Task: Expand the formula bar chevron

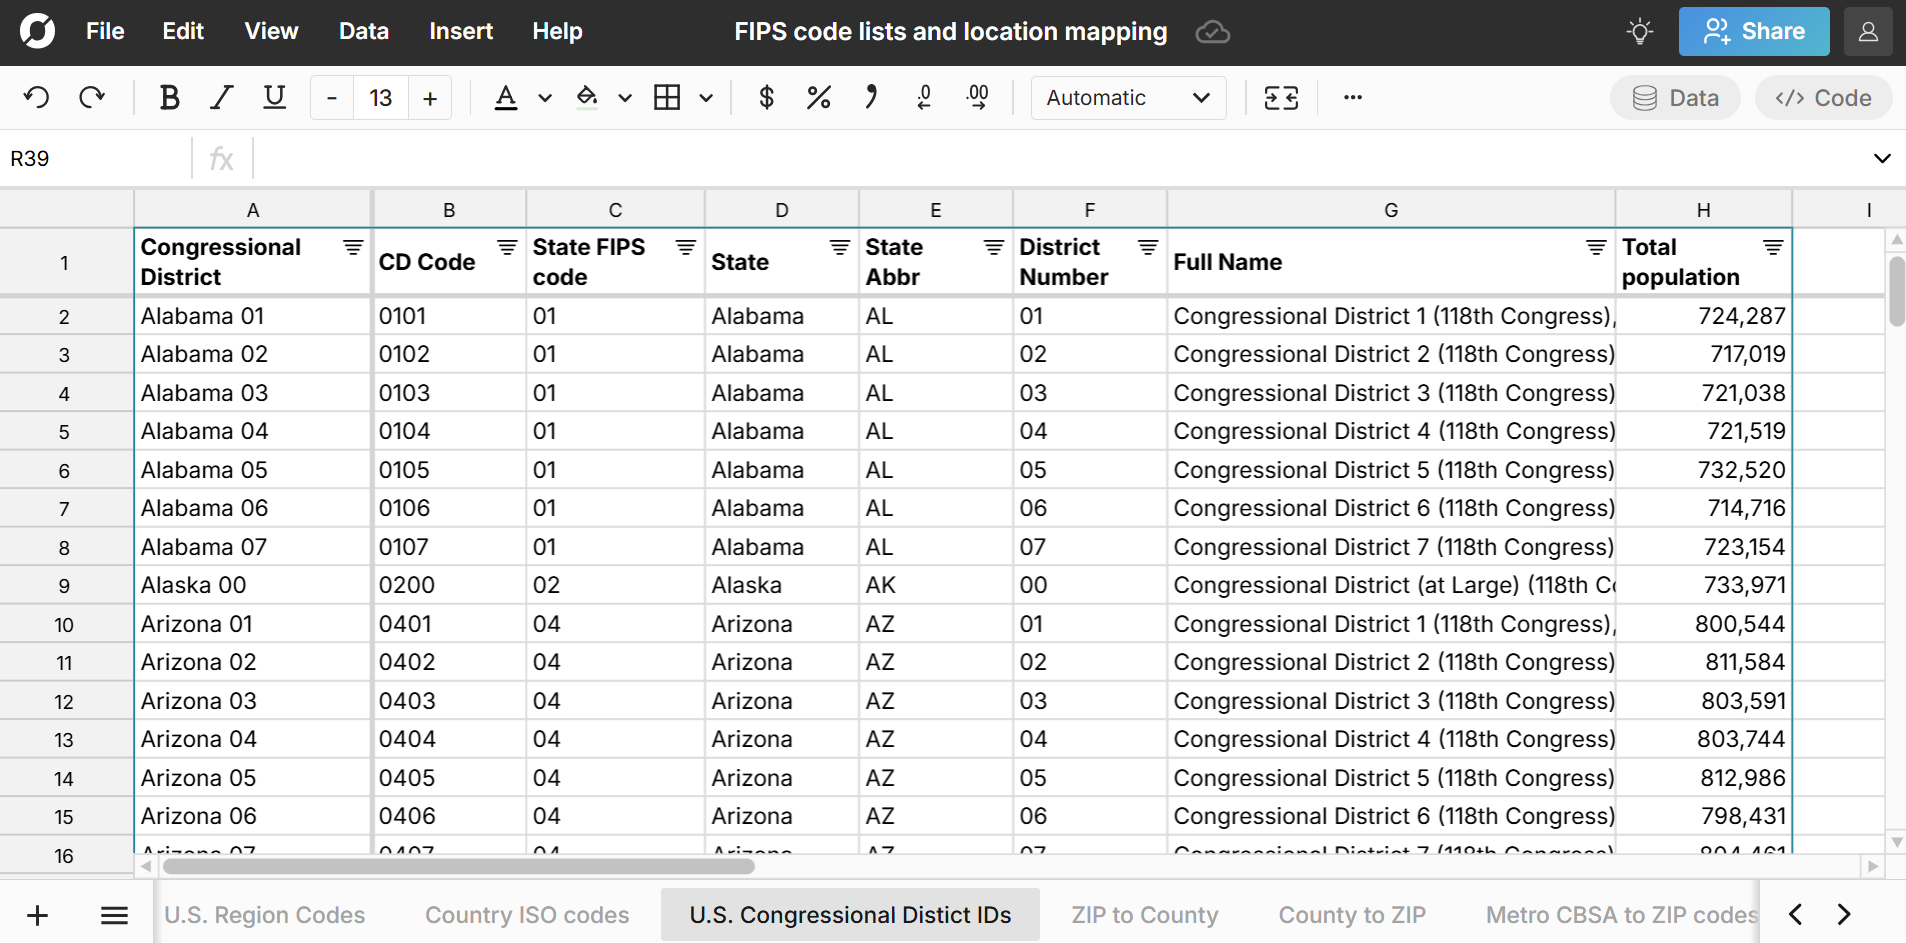Action: [1881, 159]
